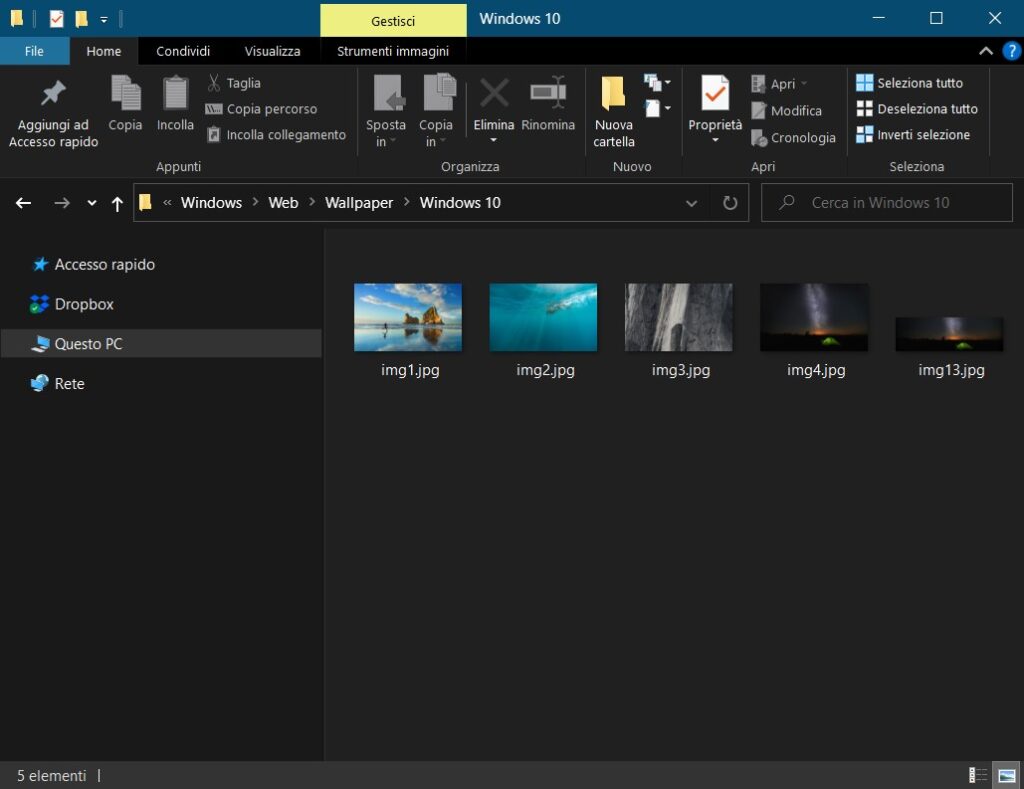Open the Condividi ribbon tab

coord(183,51)
